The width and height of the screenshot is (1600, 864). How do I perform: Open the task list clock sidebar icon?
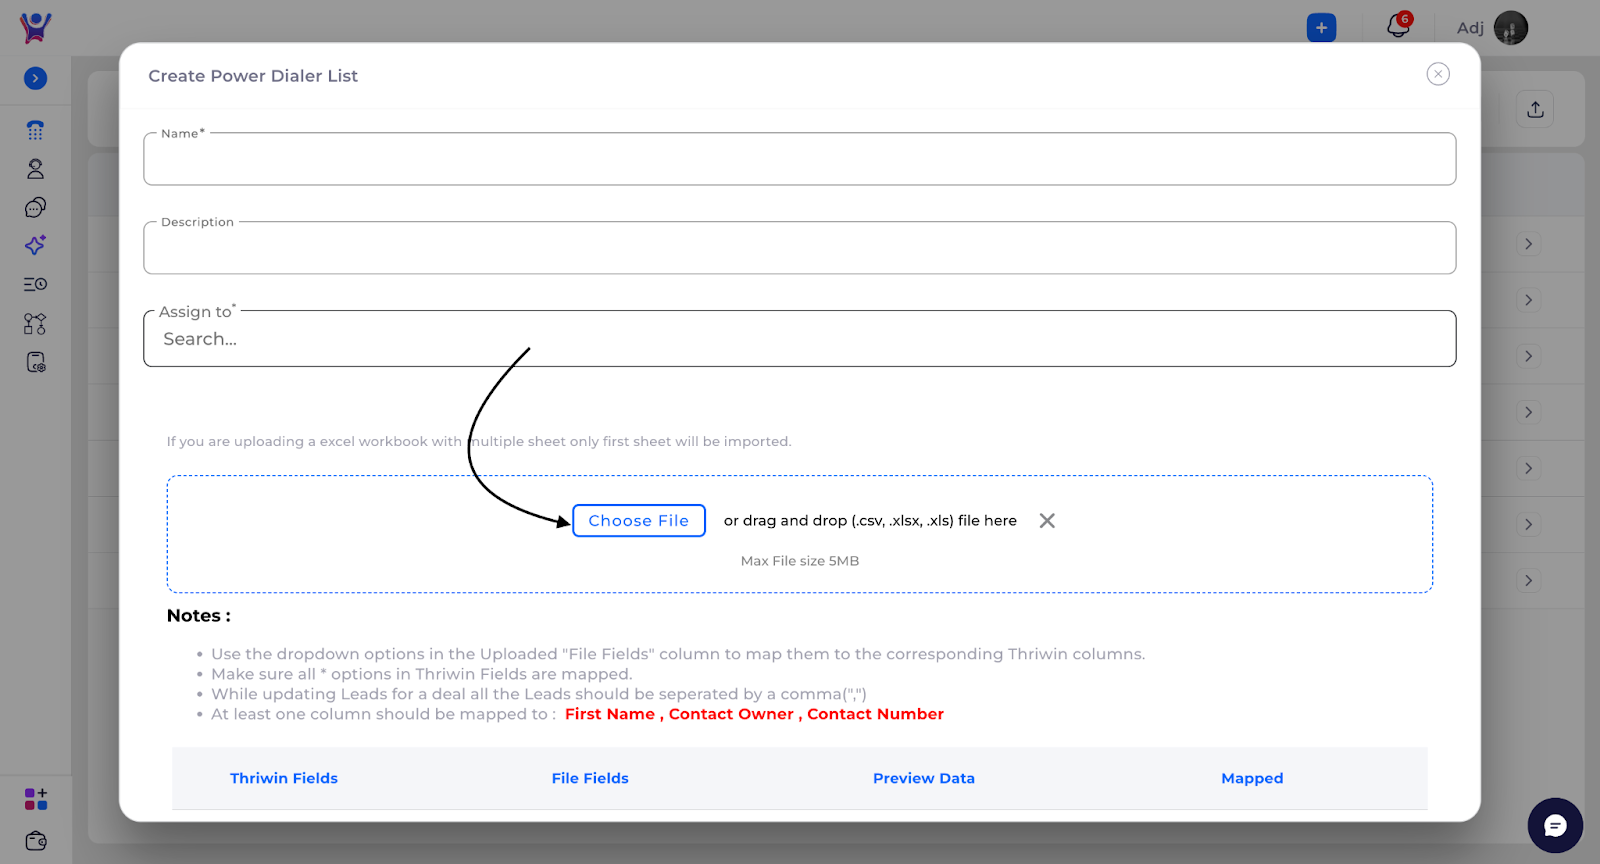[35, 284]
